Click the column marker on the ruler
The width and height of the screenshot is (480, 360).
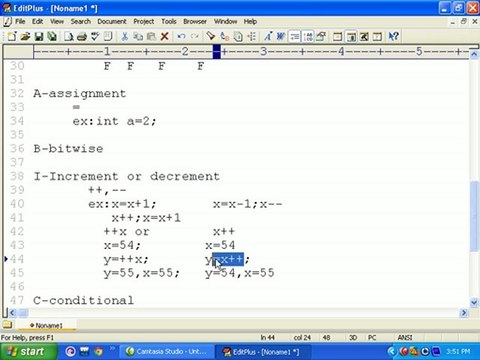[x=217, y=52]
